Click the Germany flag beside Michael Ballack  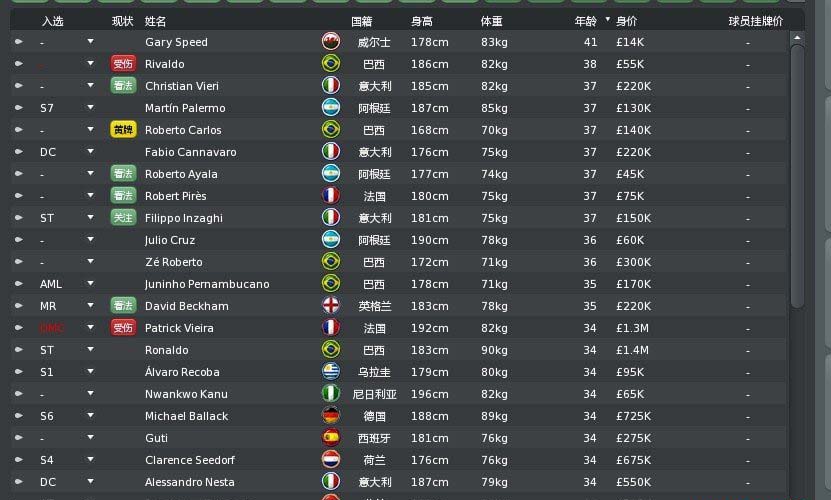tap(331, 416)
